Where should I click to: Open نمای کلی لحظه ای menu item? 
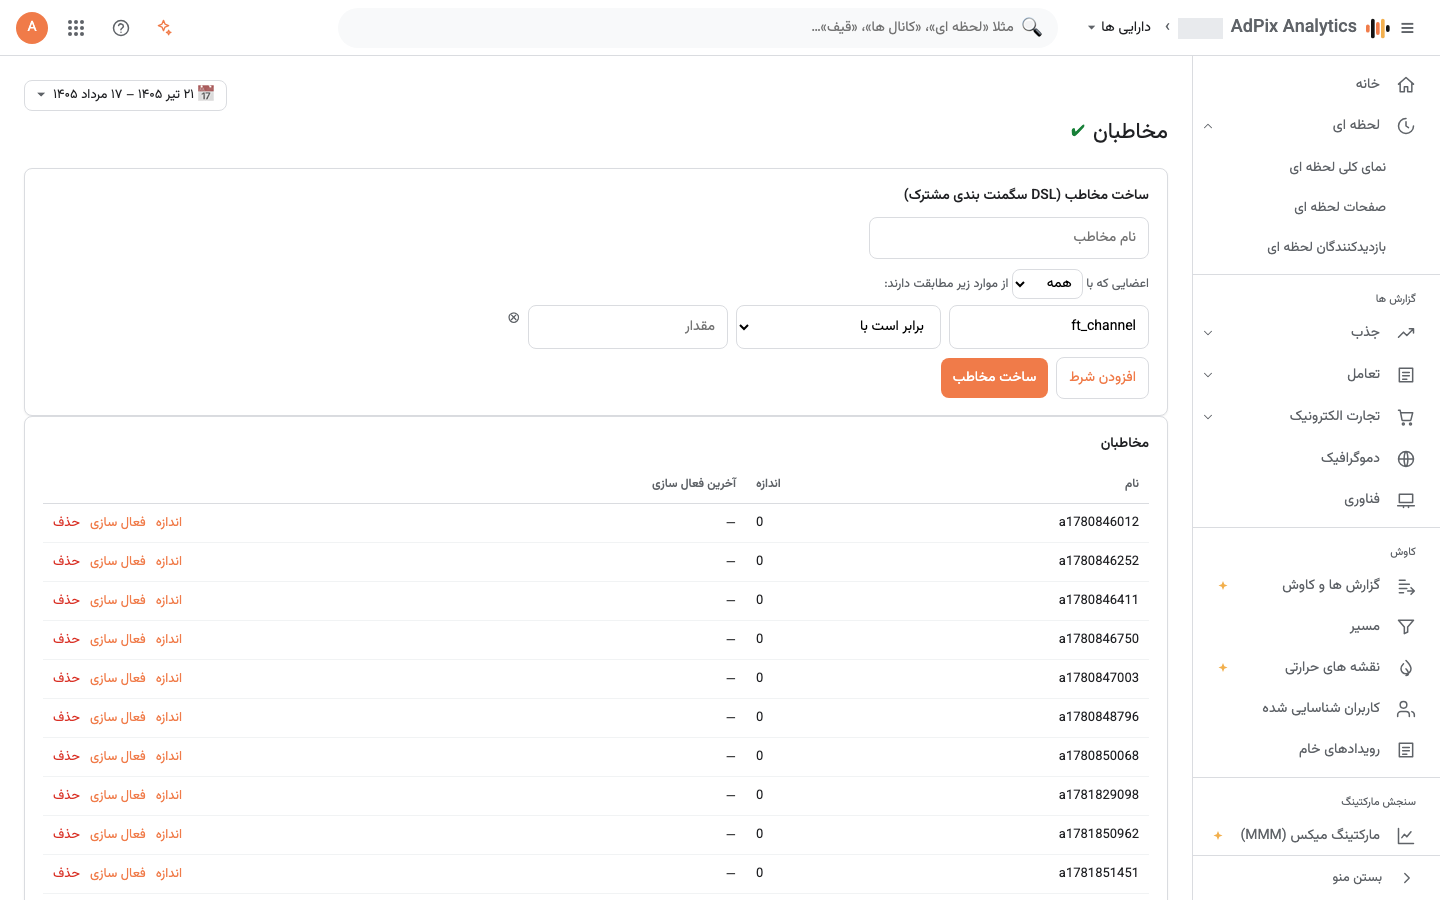click(x=1337, y=167)
